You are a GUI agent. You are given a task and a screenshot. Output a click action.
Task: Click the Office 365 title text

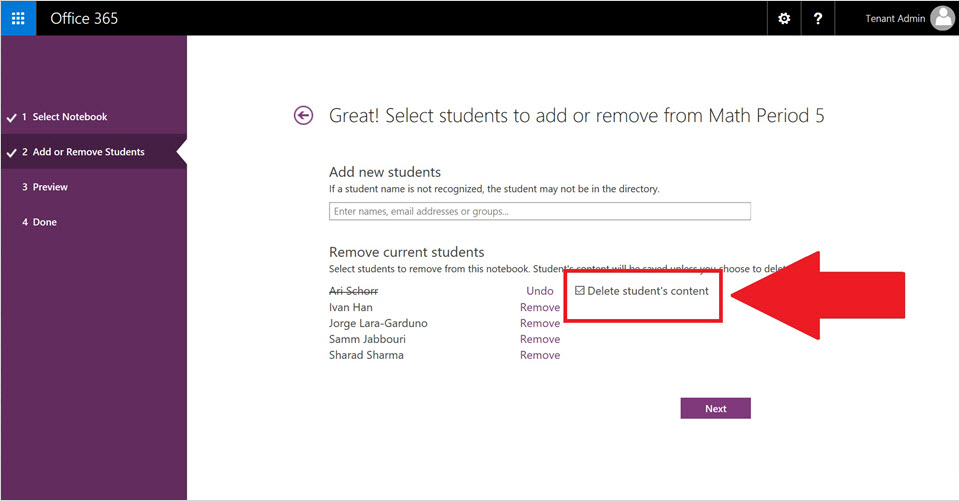coord(85,18)
